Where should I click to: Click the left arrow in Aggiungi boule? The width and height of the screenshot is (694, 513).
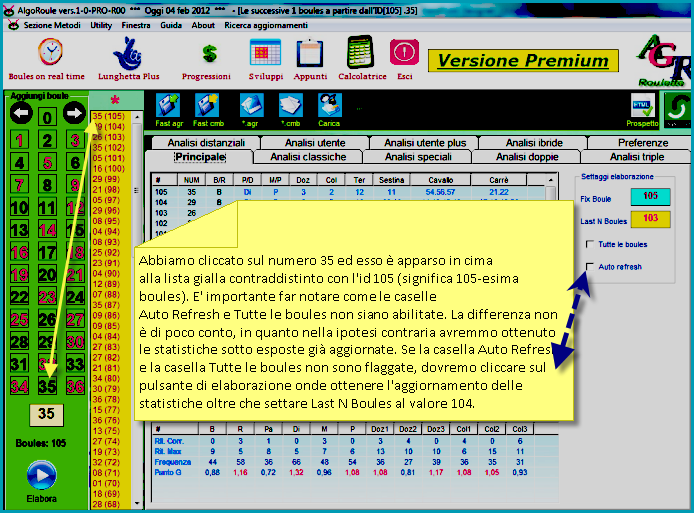click(22, 113)
